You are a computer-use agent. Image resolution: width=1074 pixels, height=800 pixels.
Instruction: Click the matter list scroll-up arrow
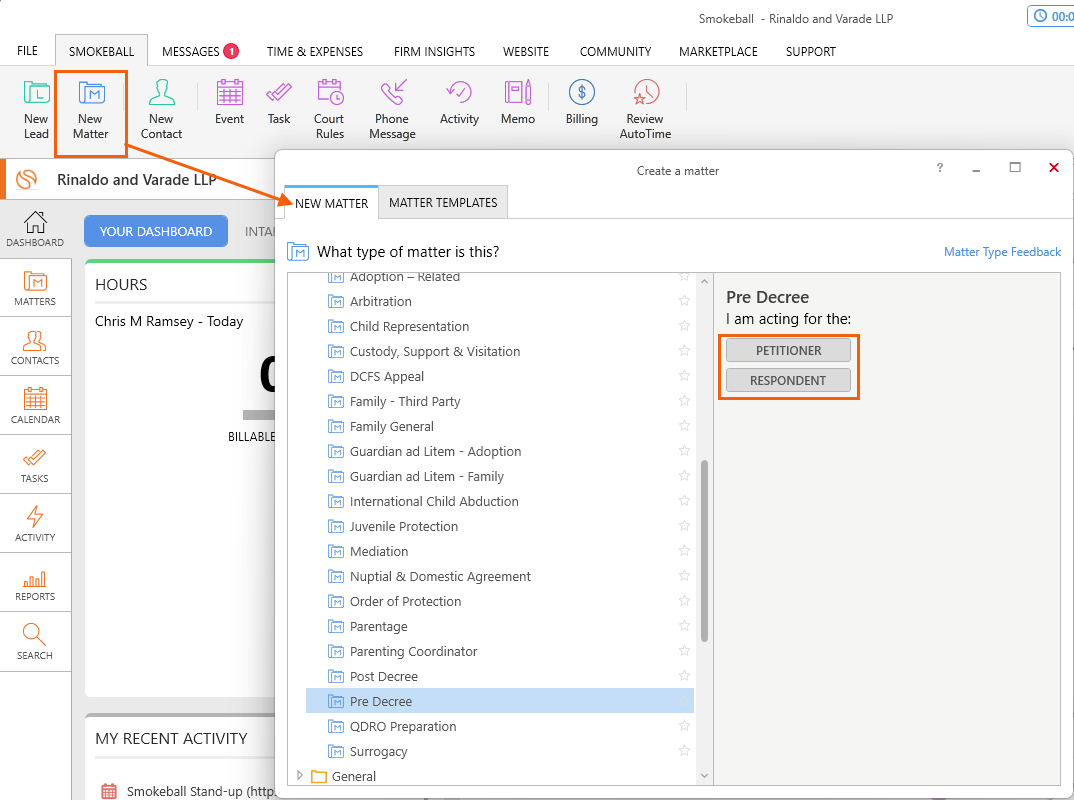[x=704, y=281]
